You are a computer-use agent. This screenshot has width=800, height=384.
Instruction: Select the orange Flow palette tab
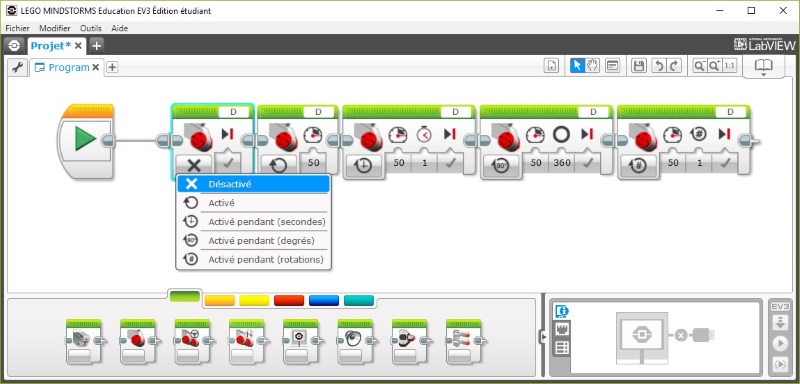[219, 300]
